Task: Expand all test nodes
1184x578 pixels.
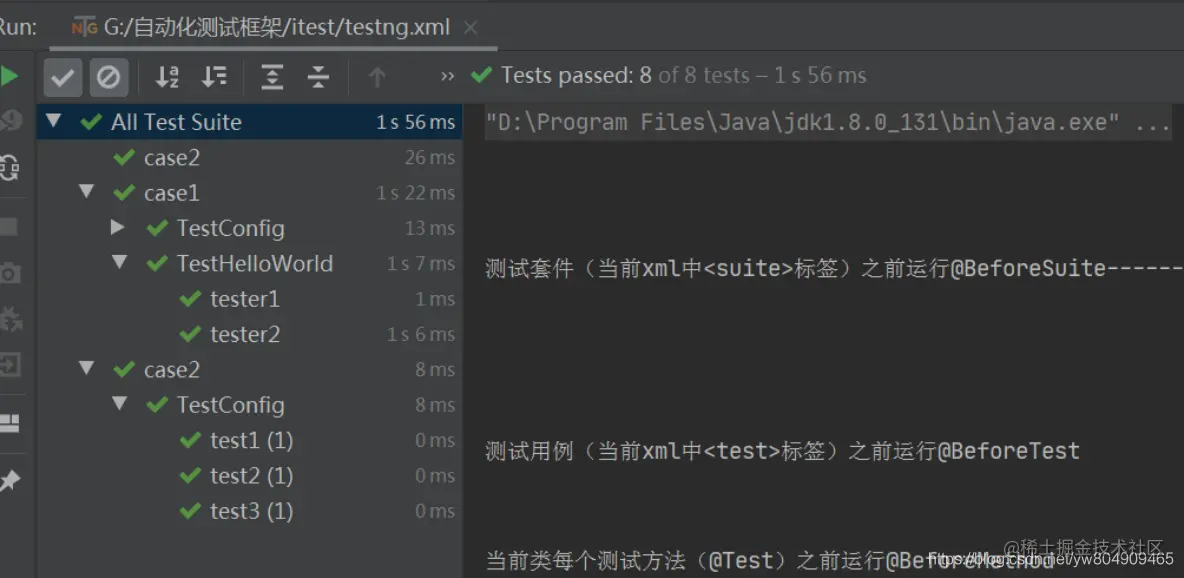Action: [272, 76]
